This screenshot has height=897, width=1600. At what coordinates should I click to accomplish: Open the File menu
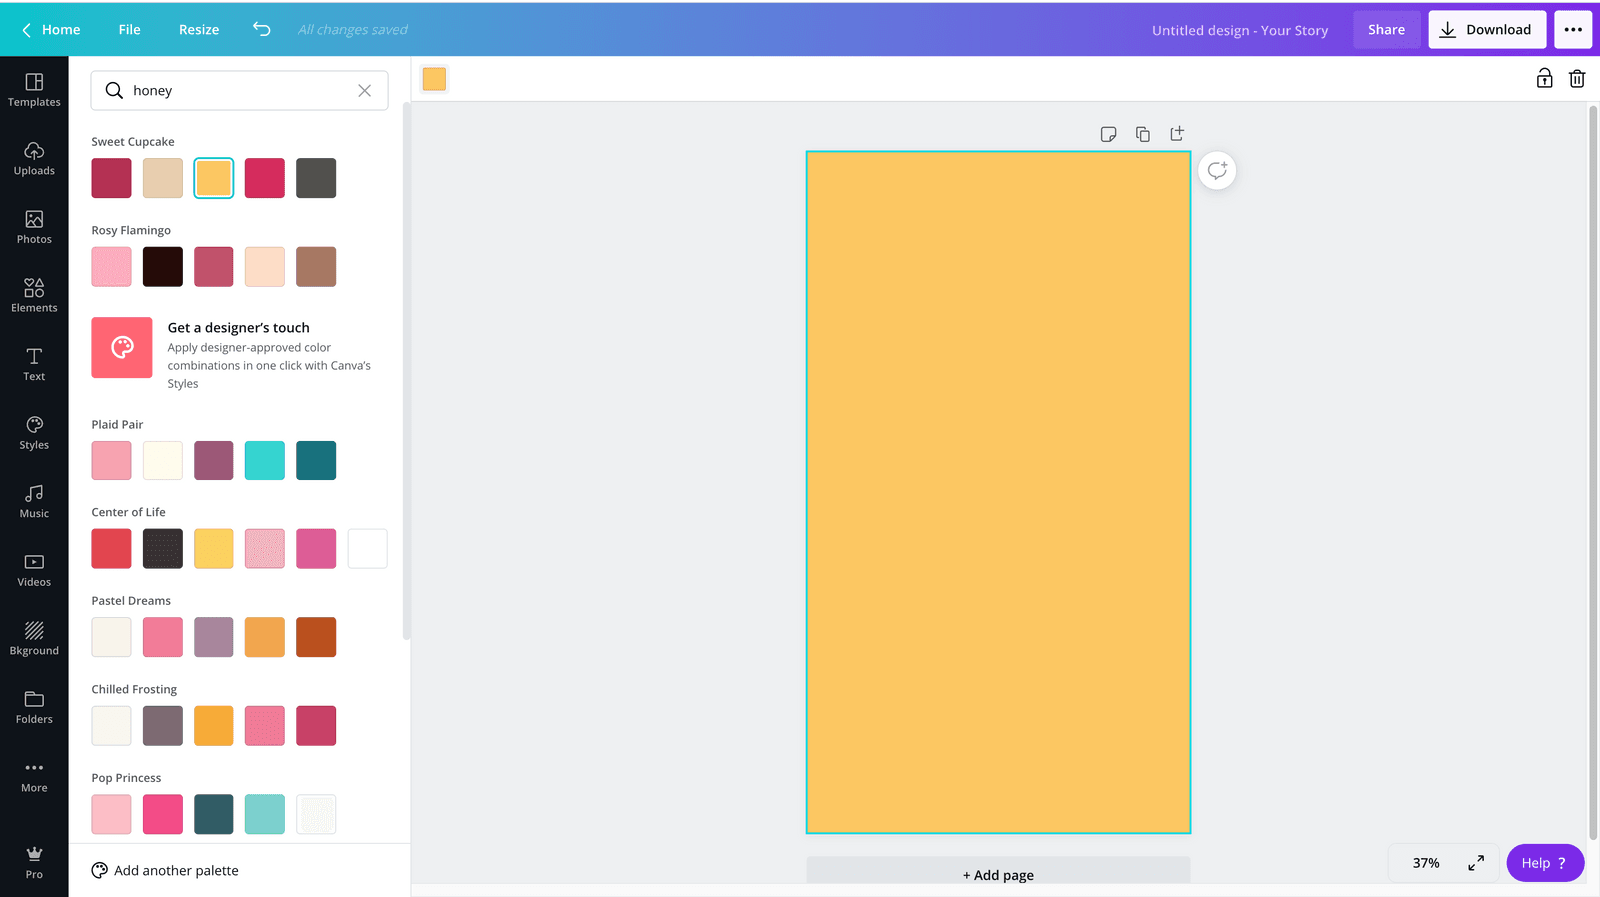[x=129, y=30]
